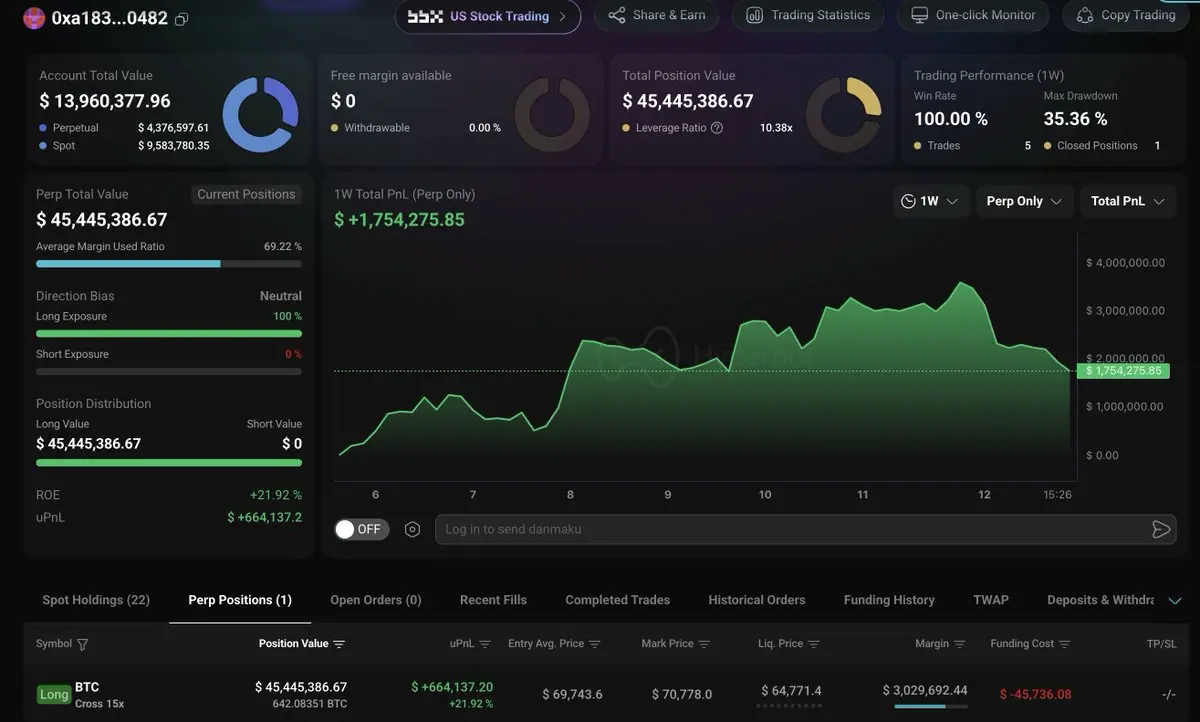Click the 1W Total PnL $ +1,754,275.85 value

pyautogui.click(x=399, y=220)
